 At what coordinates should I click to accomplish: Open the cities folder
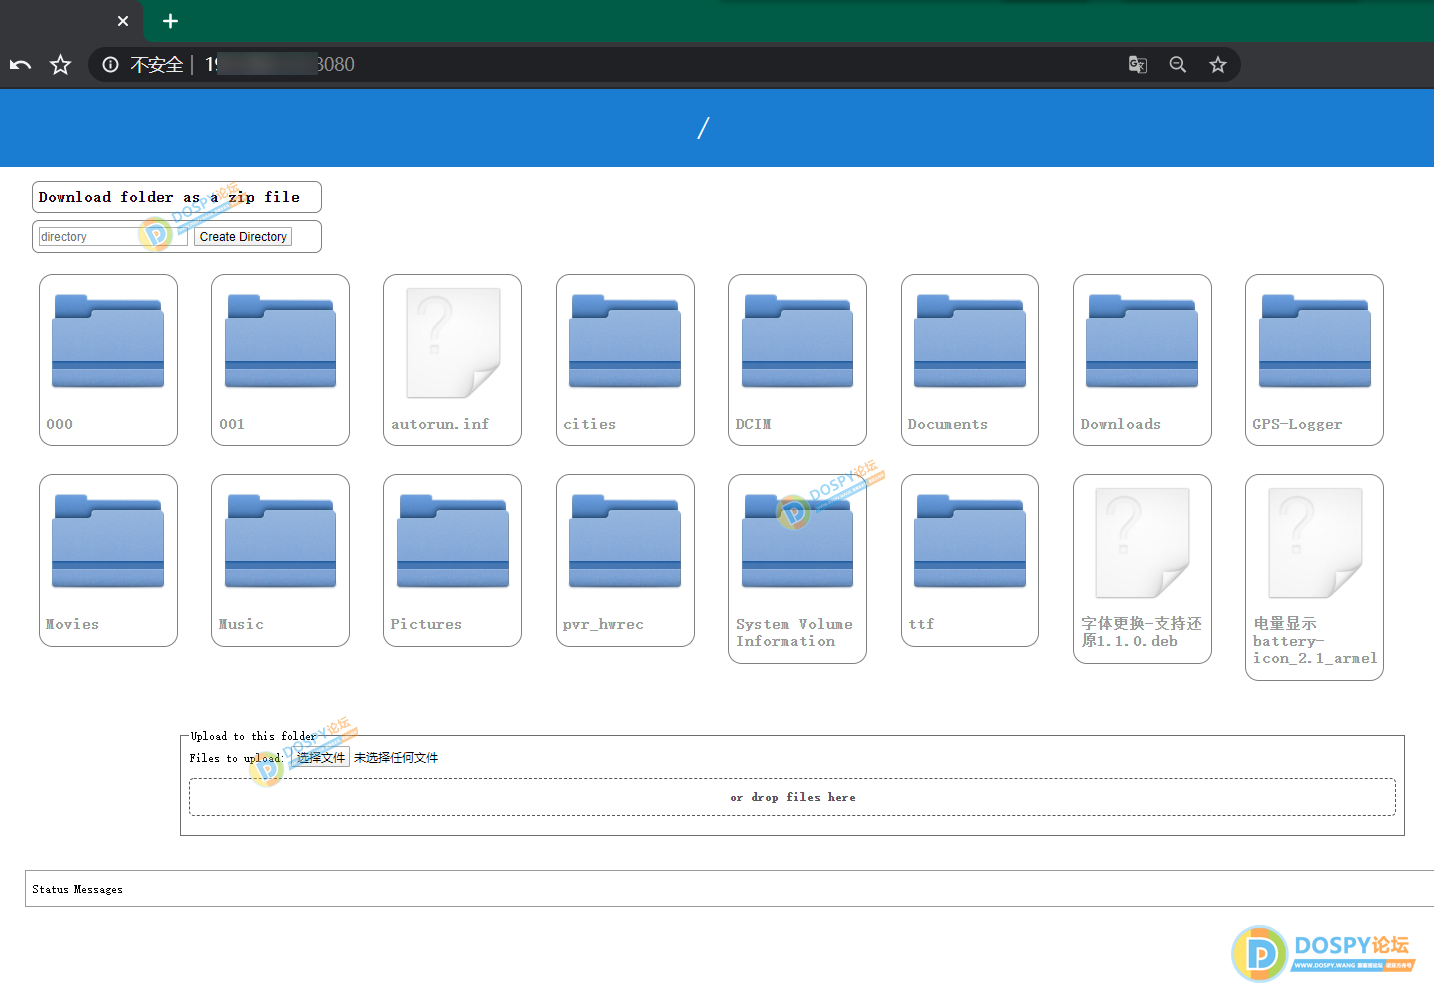pyautogui.click(x=625, y=342)
